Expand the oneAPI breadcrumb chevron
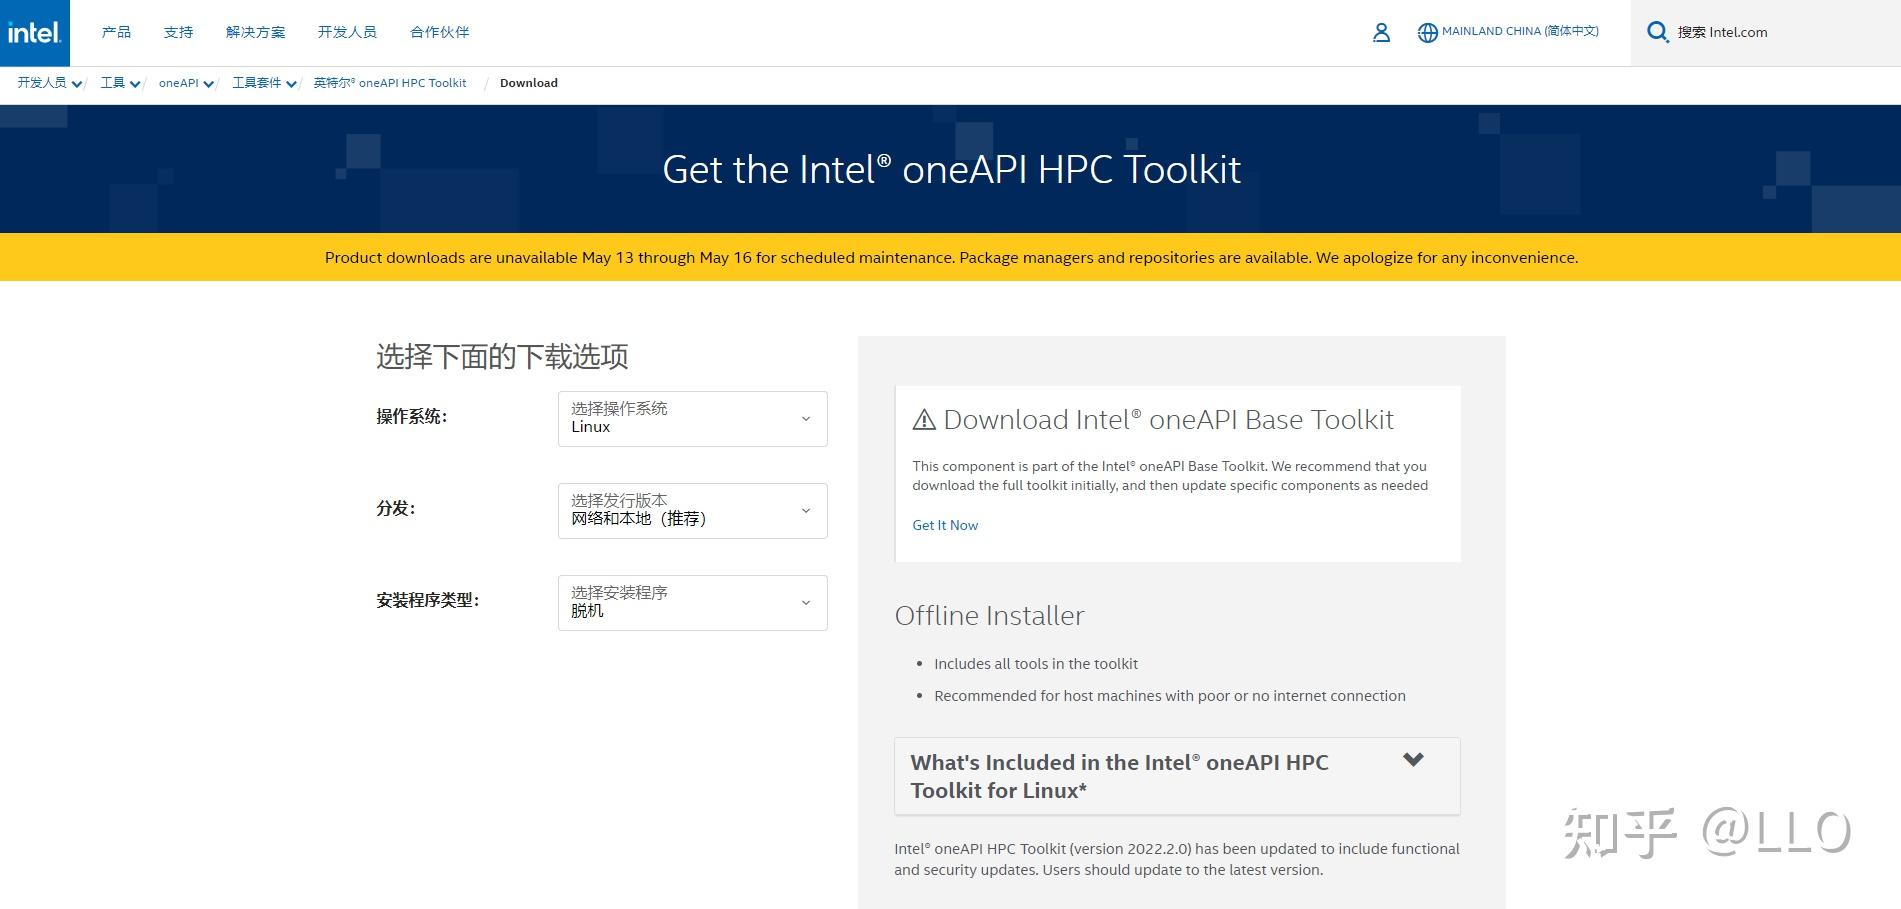Screen dimensions: 1901x909 coord(209,84)
